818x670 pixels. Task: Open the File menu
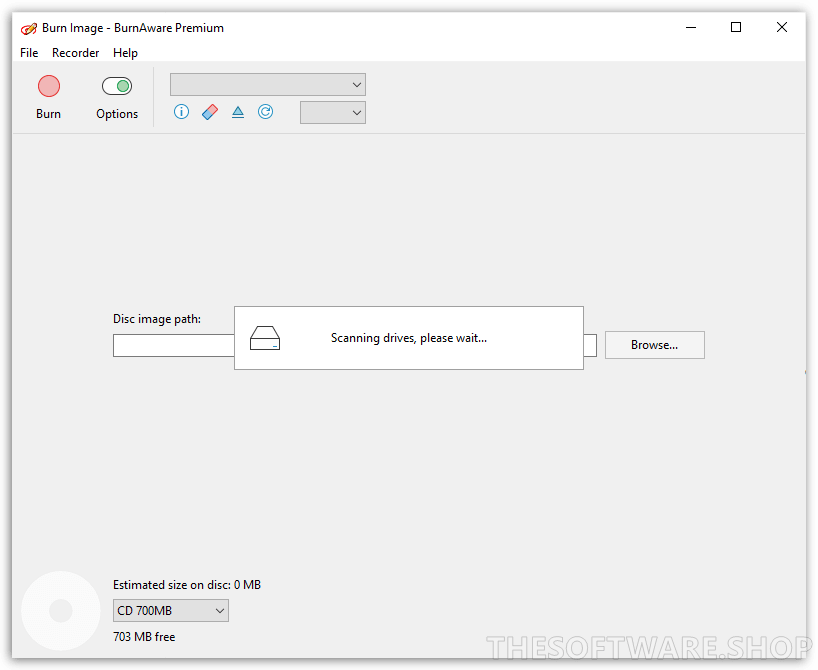(29, 53)
